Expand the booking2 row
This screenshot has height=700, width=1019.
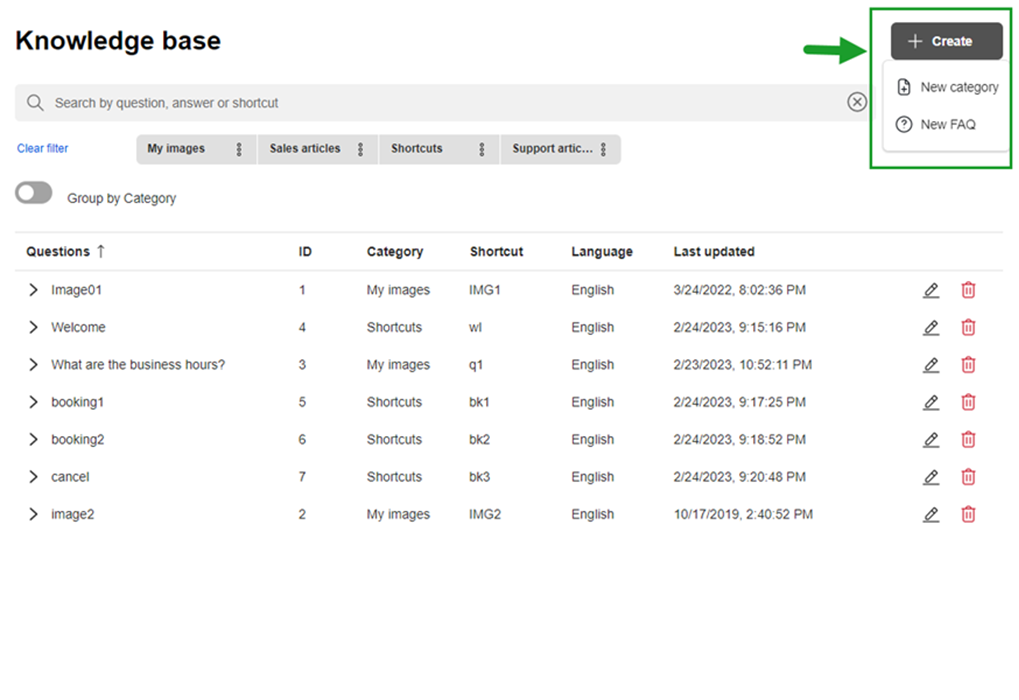33,439
